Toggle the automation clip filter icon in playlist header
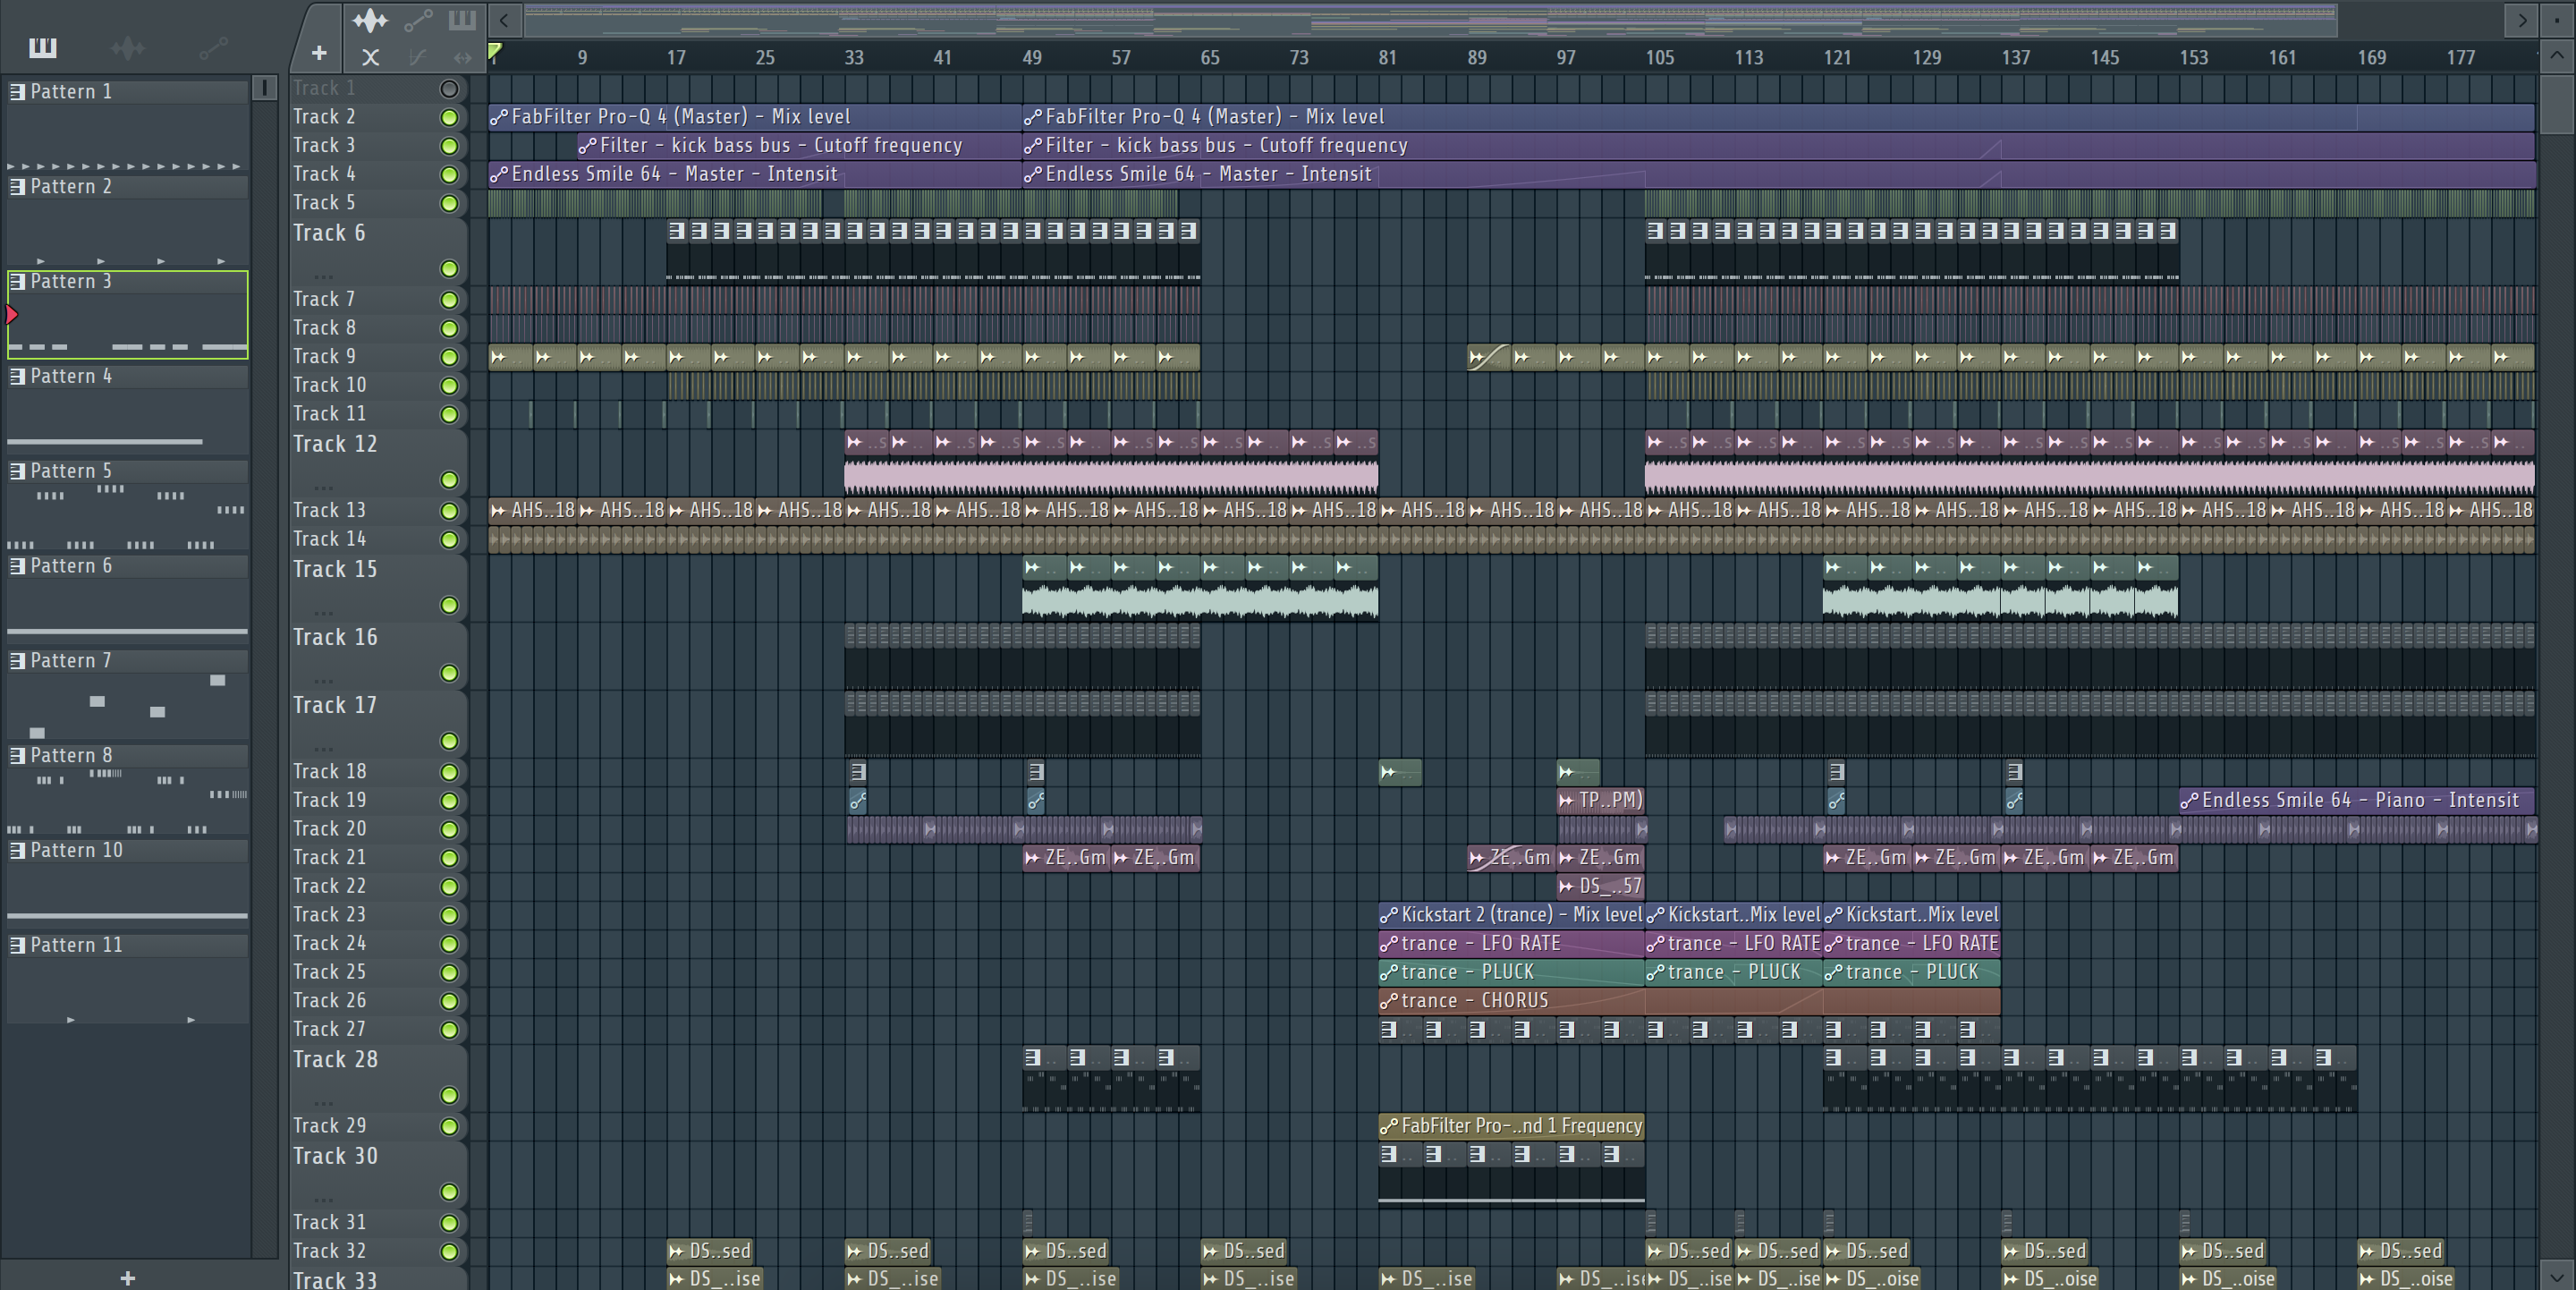This screenshot has height=1290, width=2576. [x=418, y=19]
